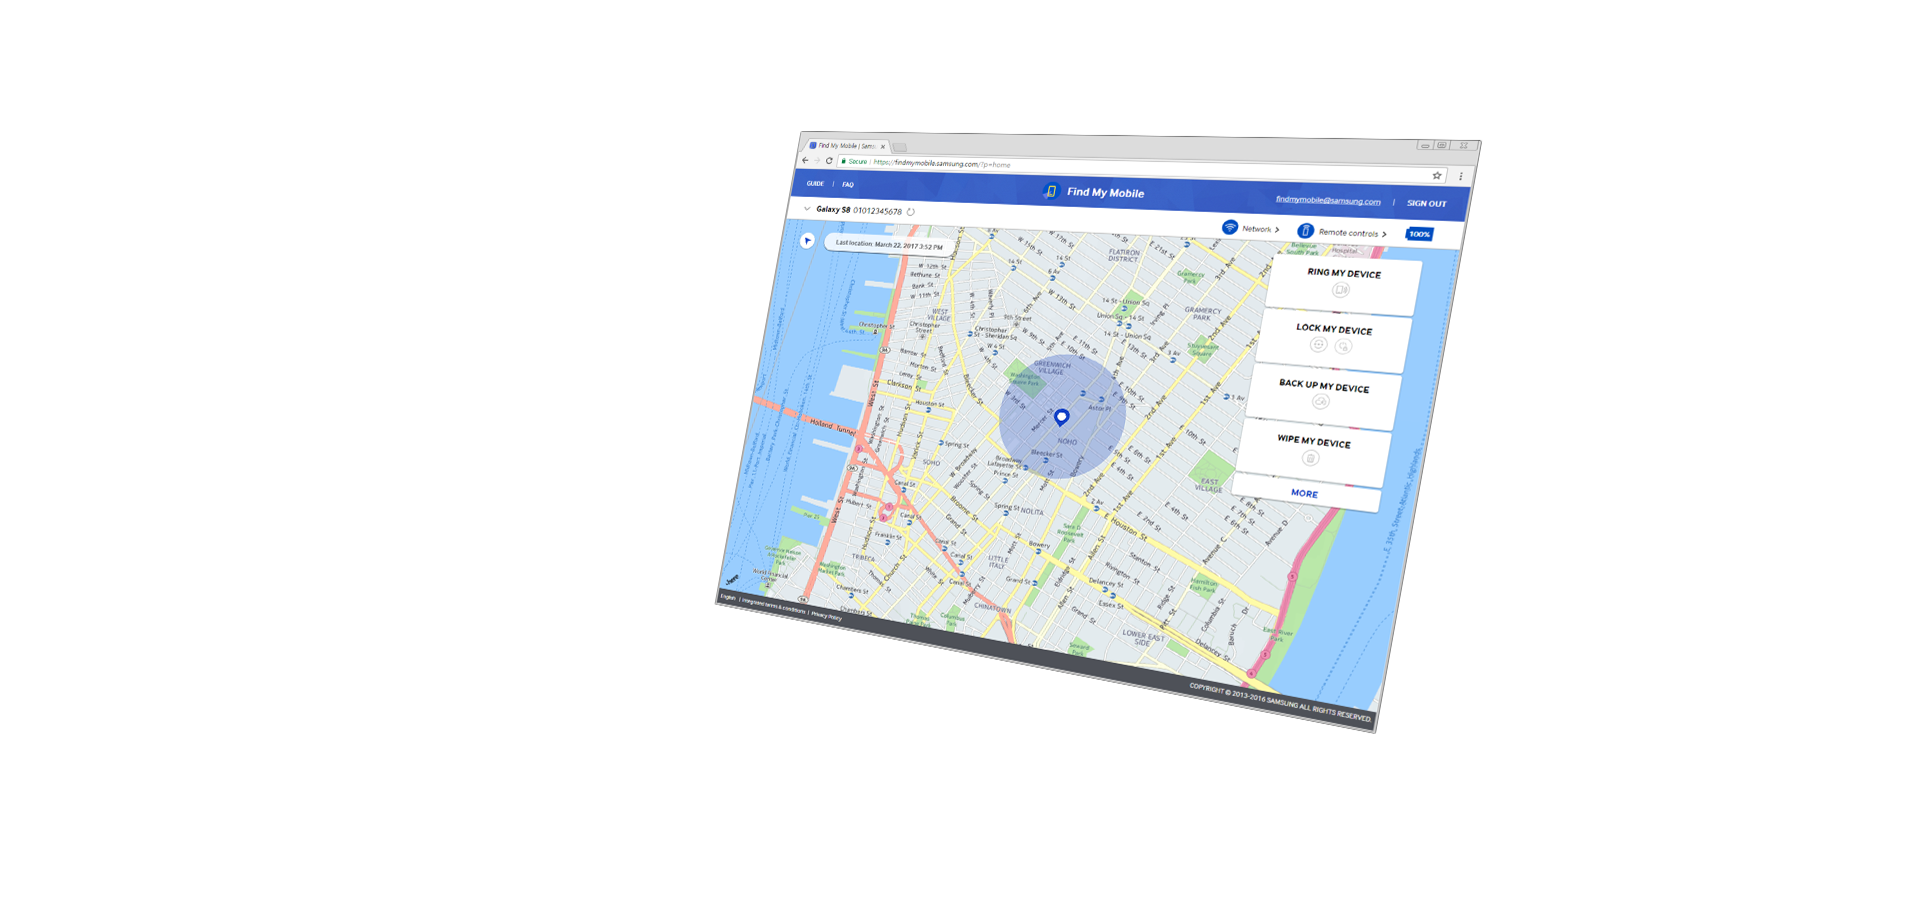Expand the Galaxy S8 device selector chevron

807,209
